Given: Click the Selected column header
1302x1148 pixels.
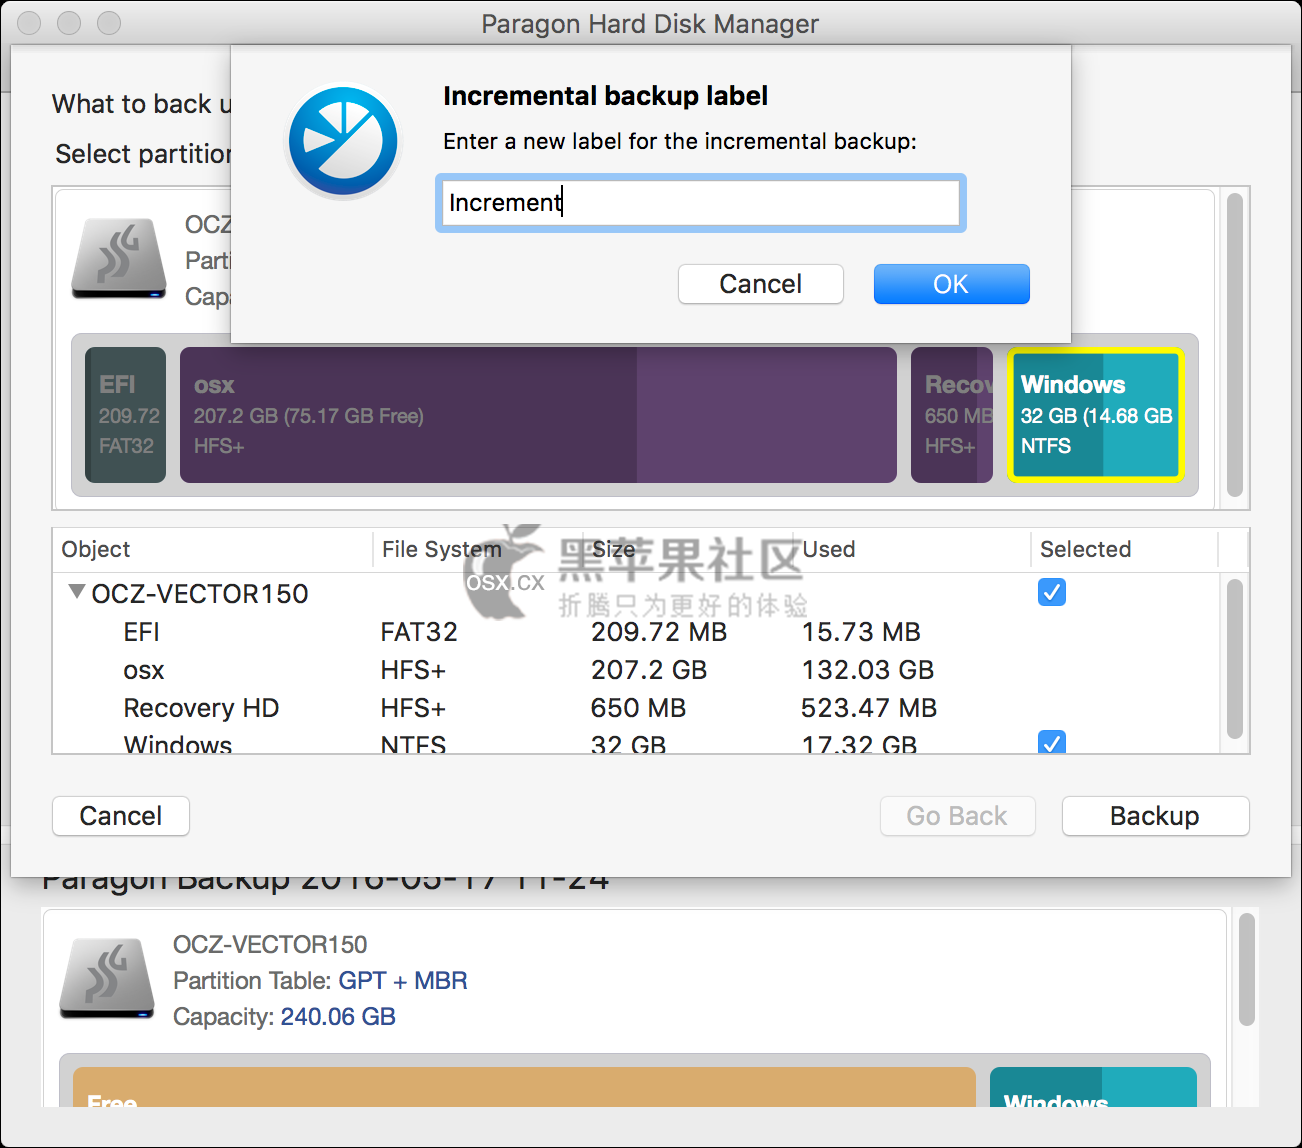Looking at the screenshot, I should point(1124,549).
